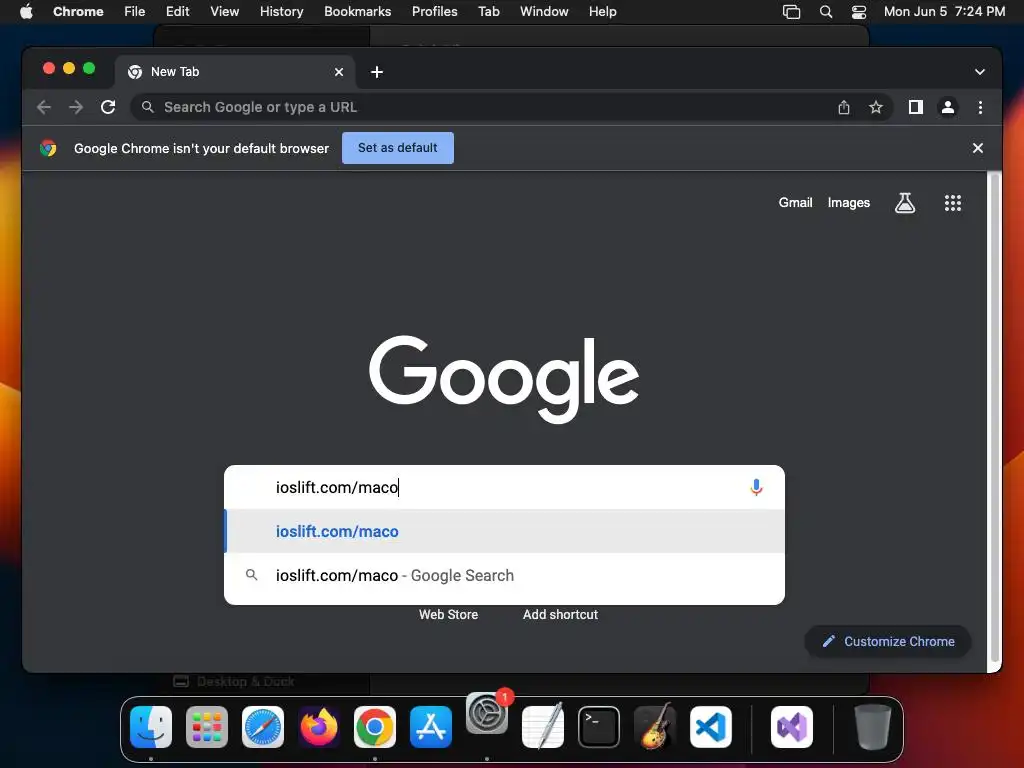The height and width of the screenshot is (768, 1024).
Task: Open the side panel icon
Action: 916,107
